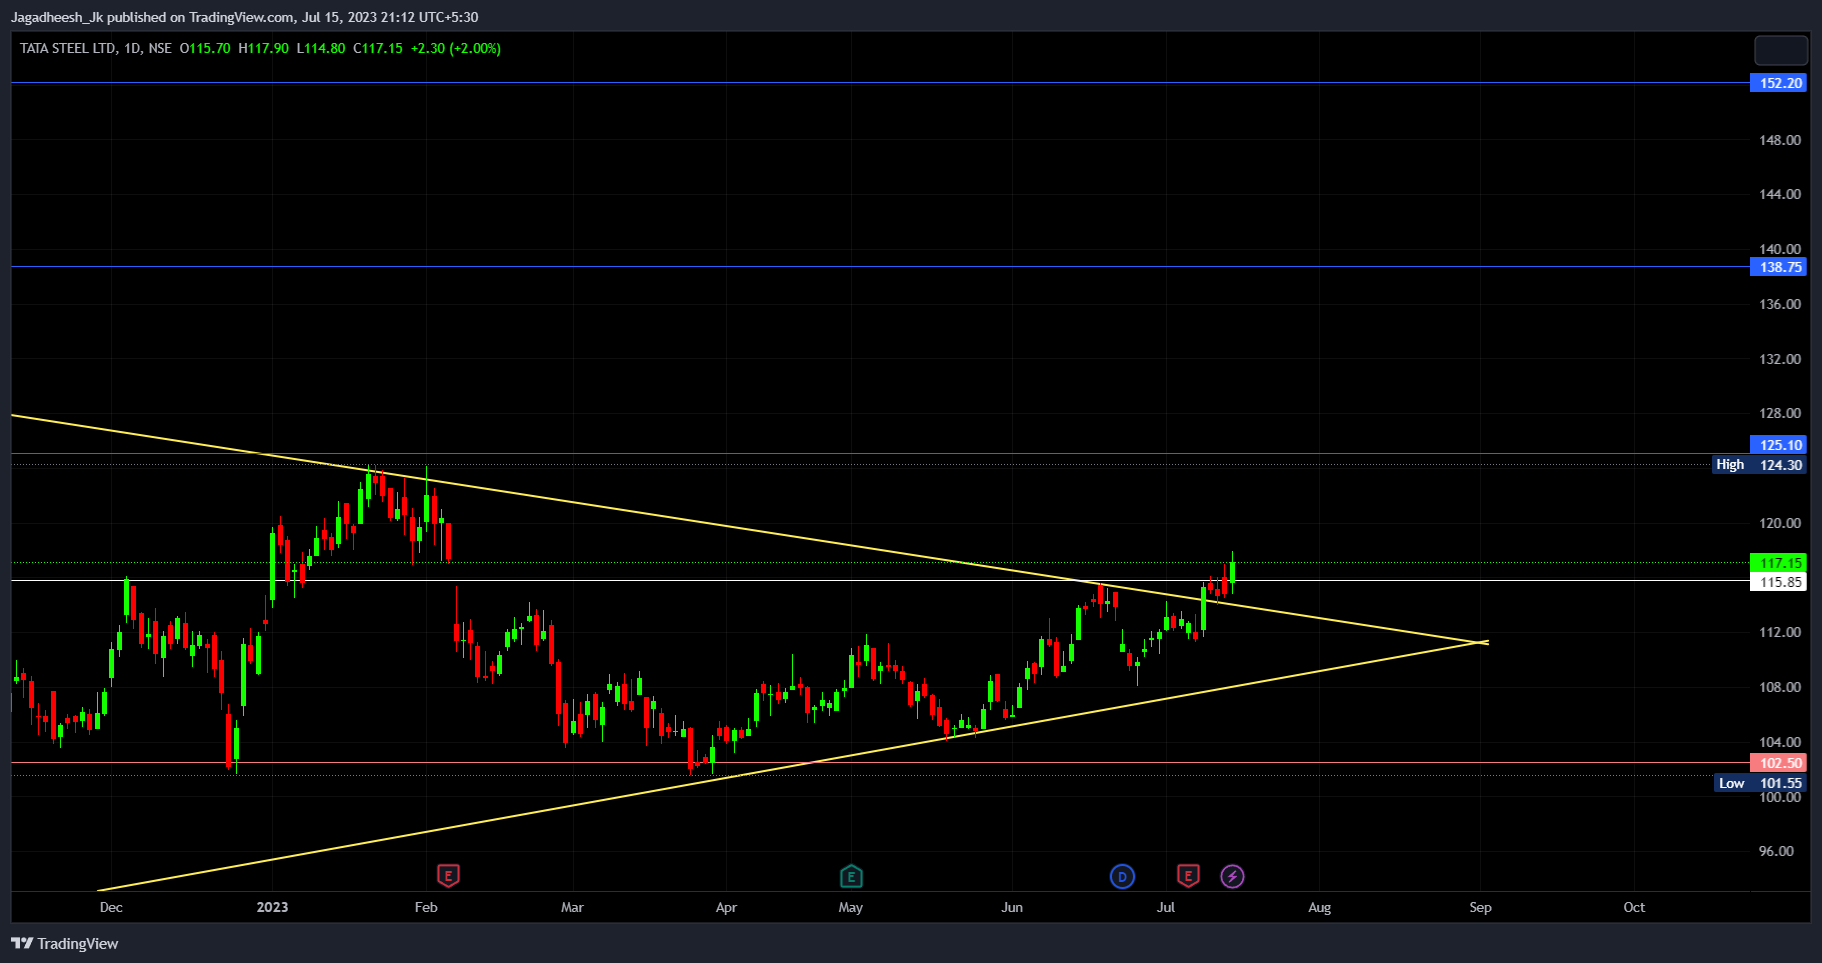Viewport: 1822px width, 963px height.
Task: Click the purple lightning event marker
Action: [1232, 877]
